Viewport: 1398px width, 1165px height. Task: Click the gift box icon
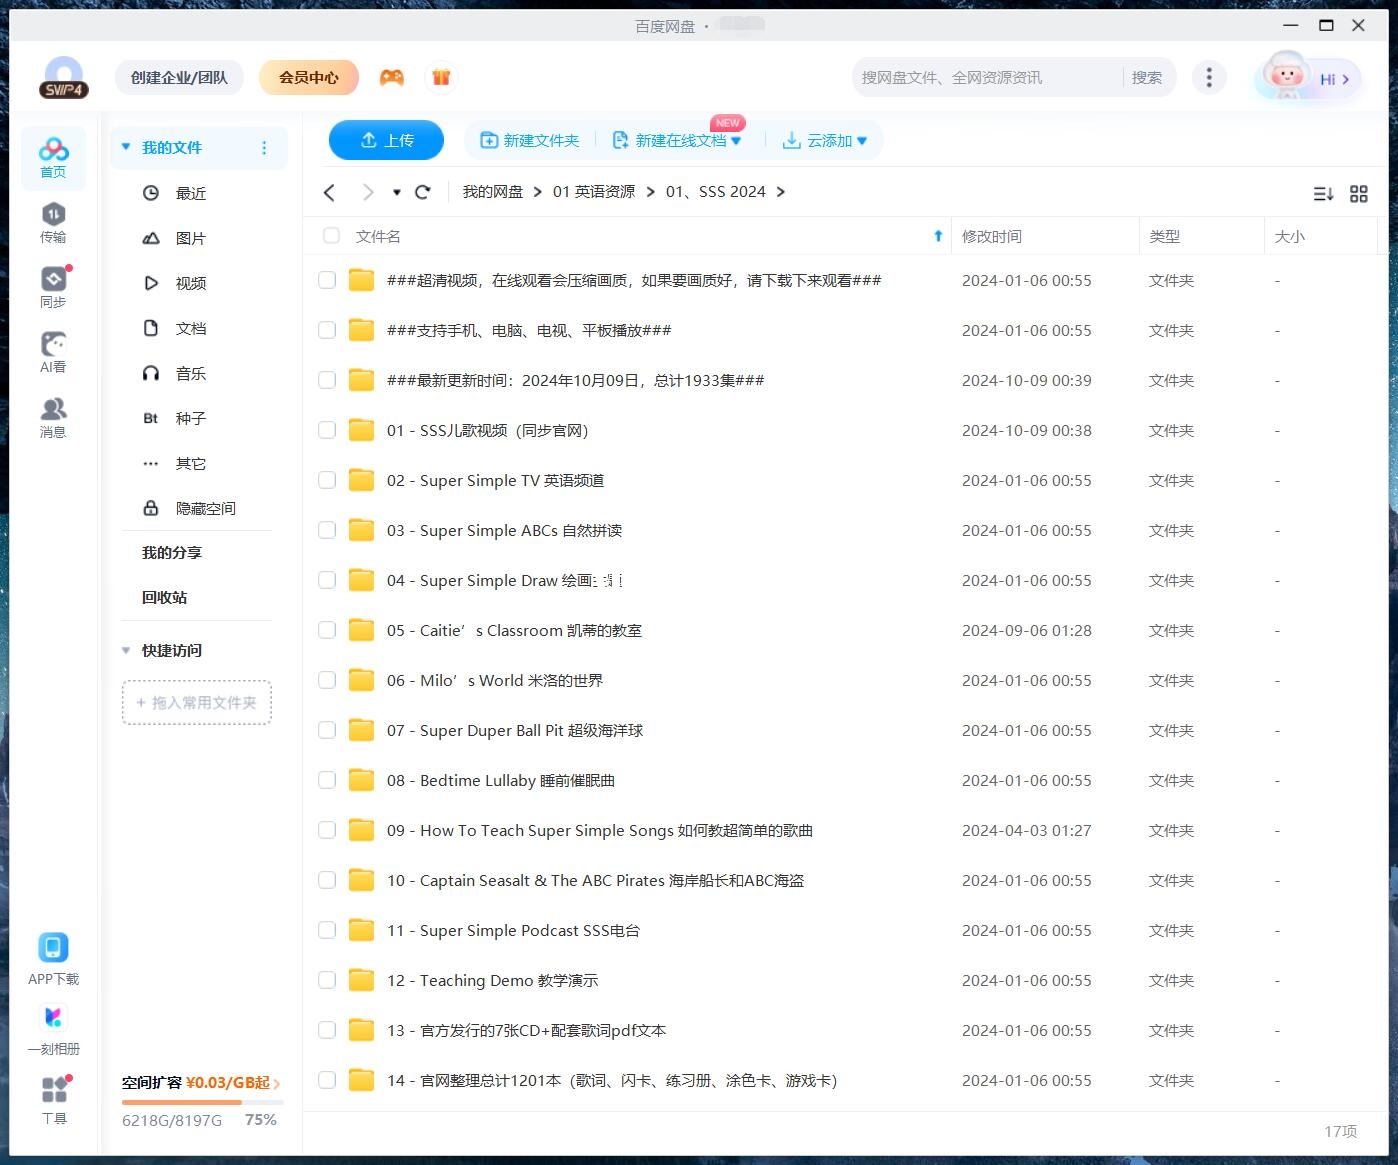(x=441, y=77)
